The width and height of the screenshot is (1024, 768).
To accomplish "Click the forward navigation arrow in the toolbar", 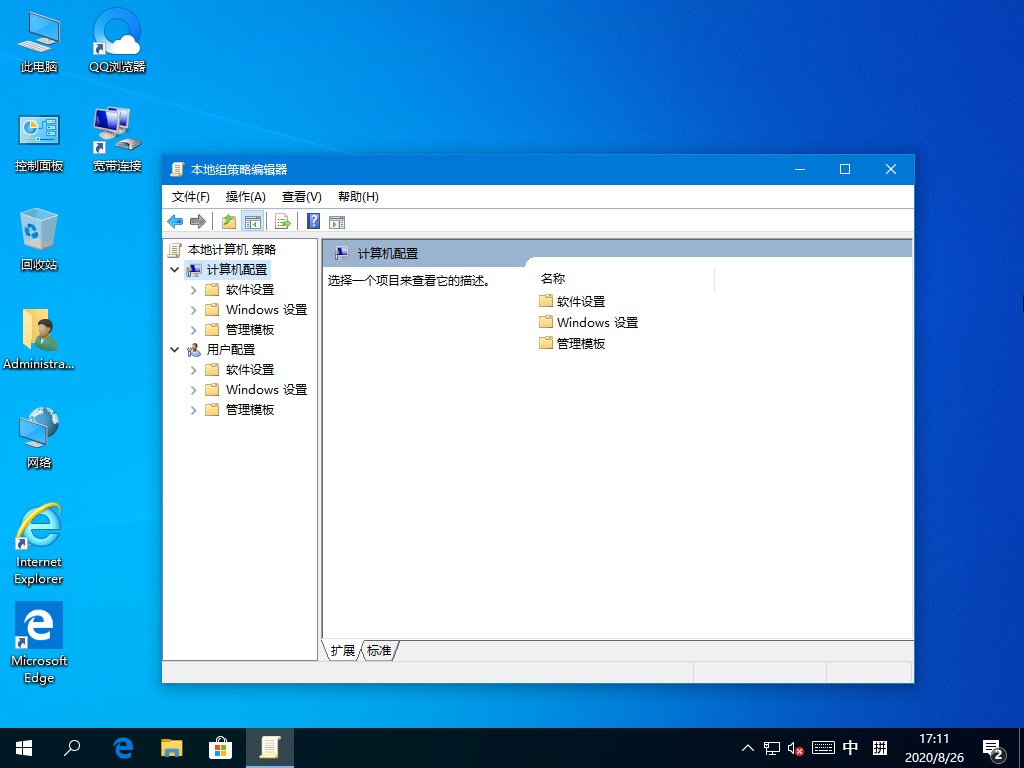I will [197, 221].
